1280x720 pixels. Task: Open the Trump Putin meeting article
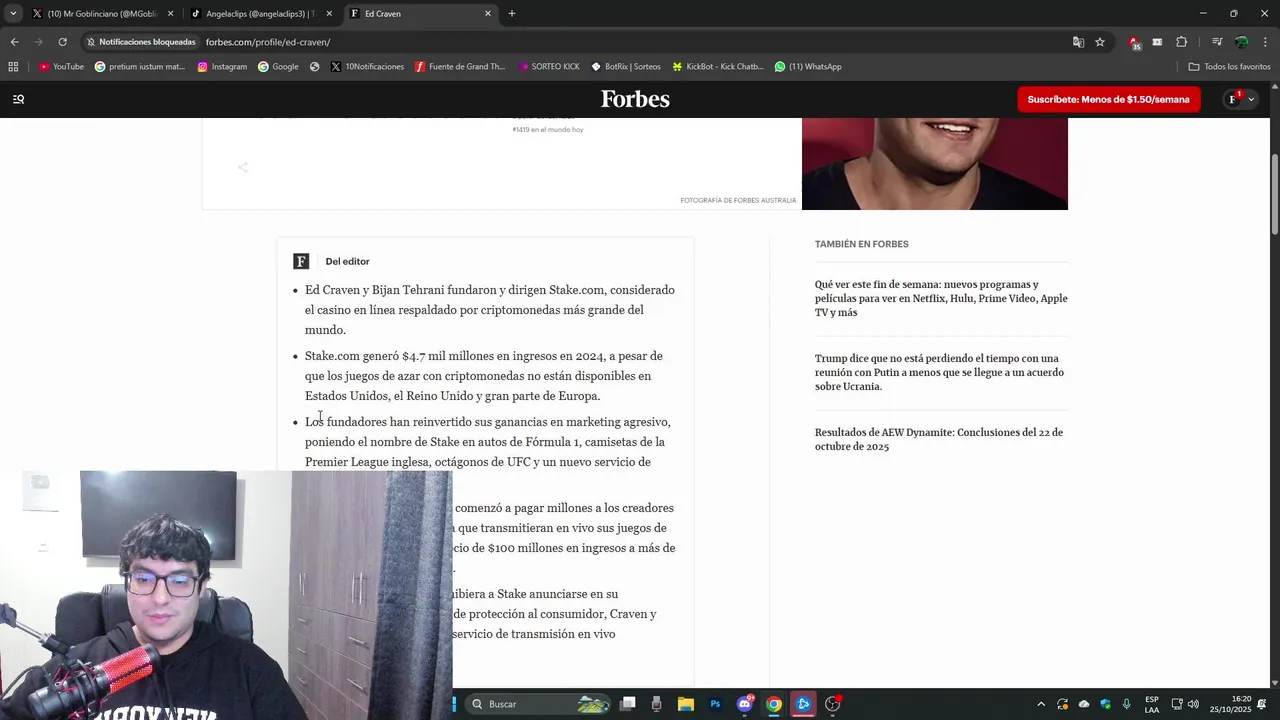tap(939, 372)
